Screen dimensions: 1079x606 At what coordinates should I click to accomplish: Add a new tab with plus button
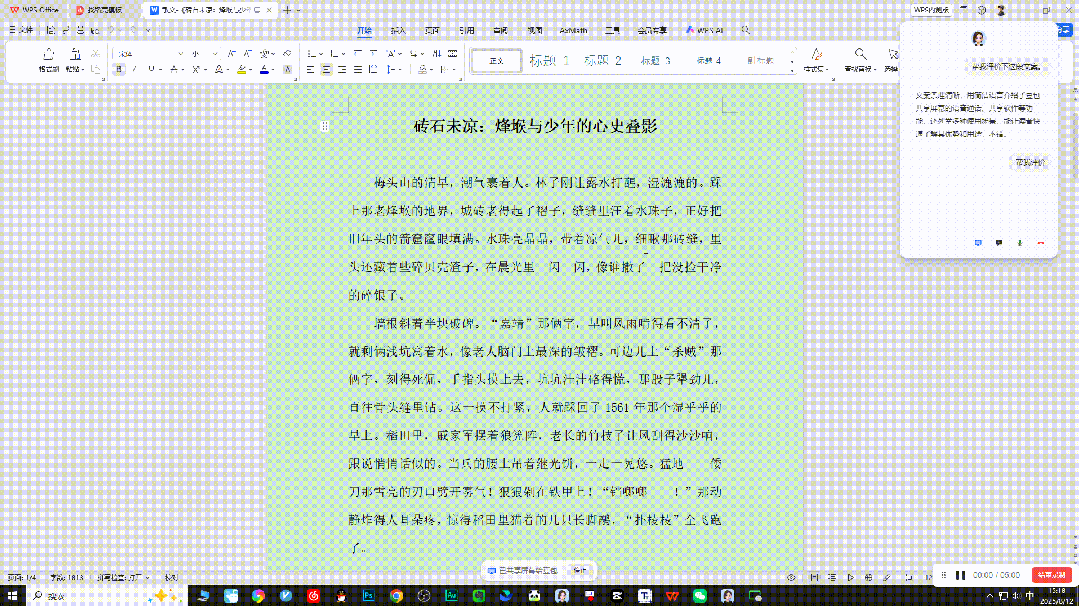pos(287,10)
